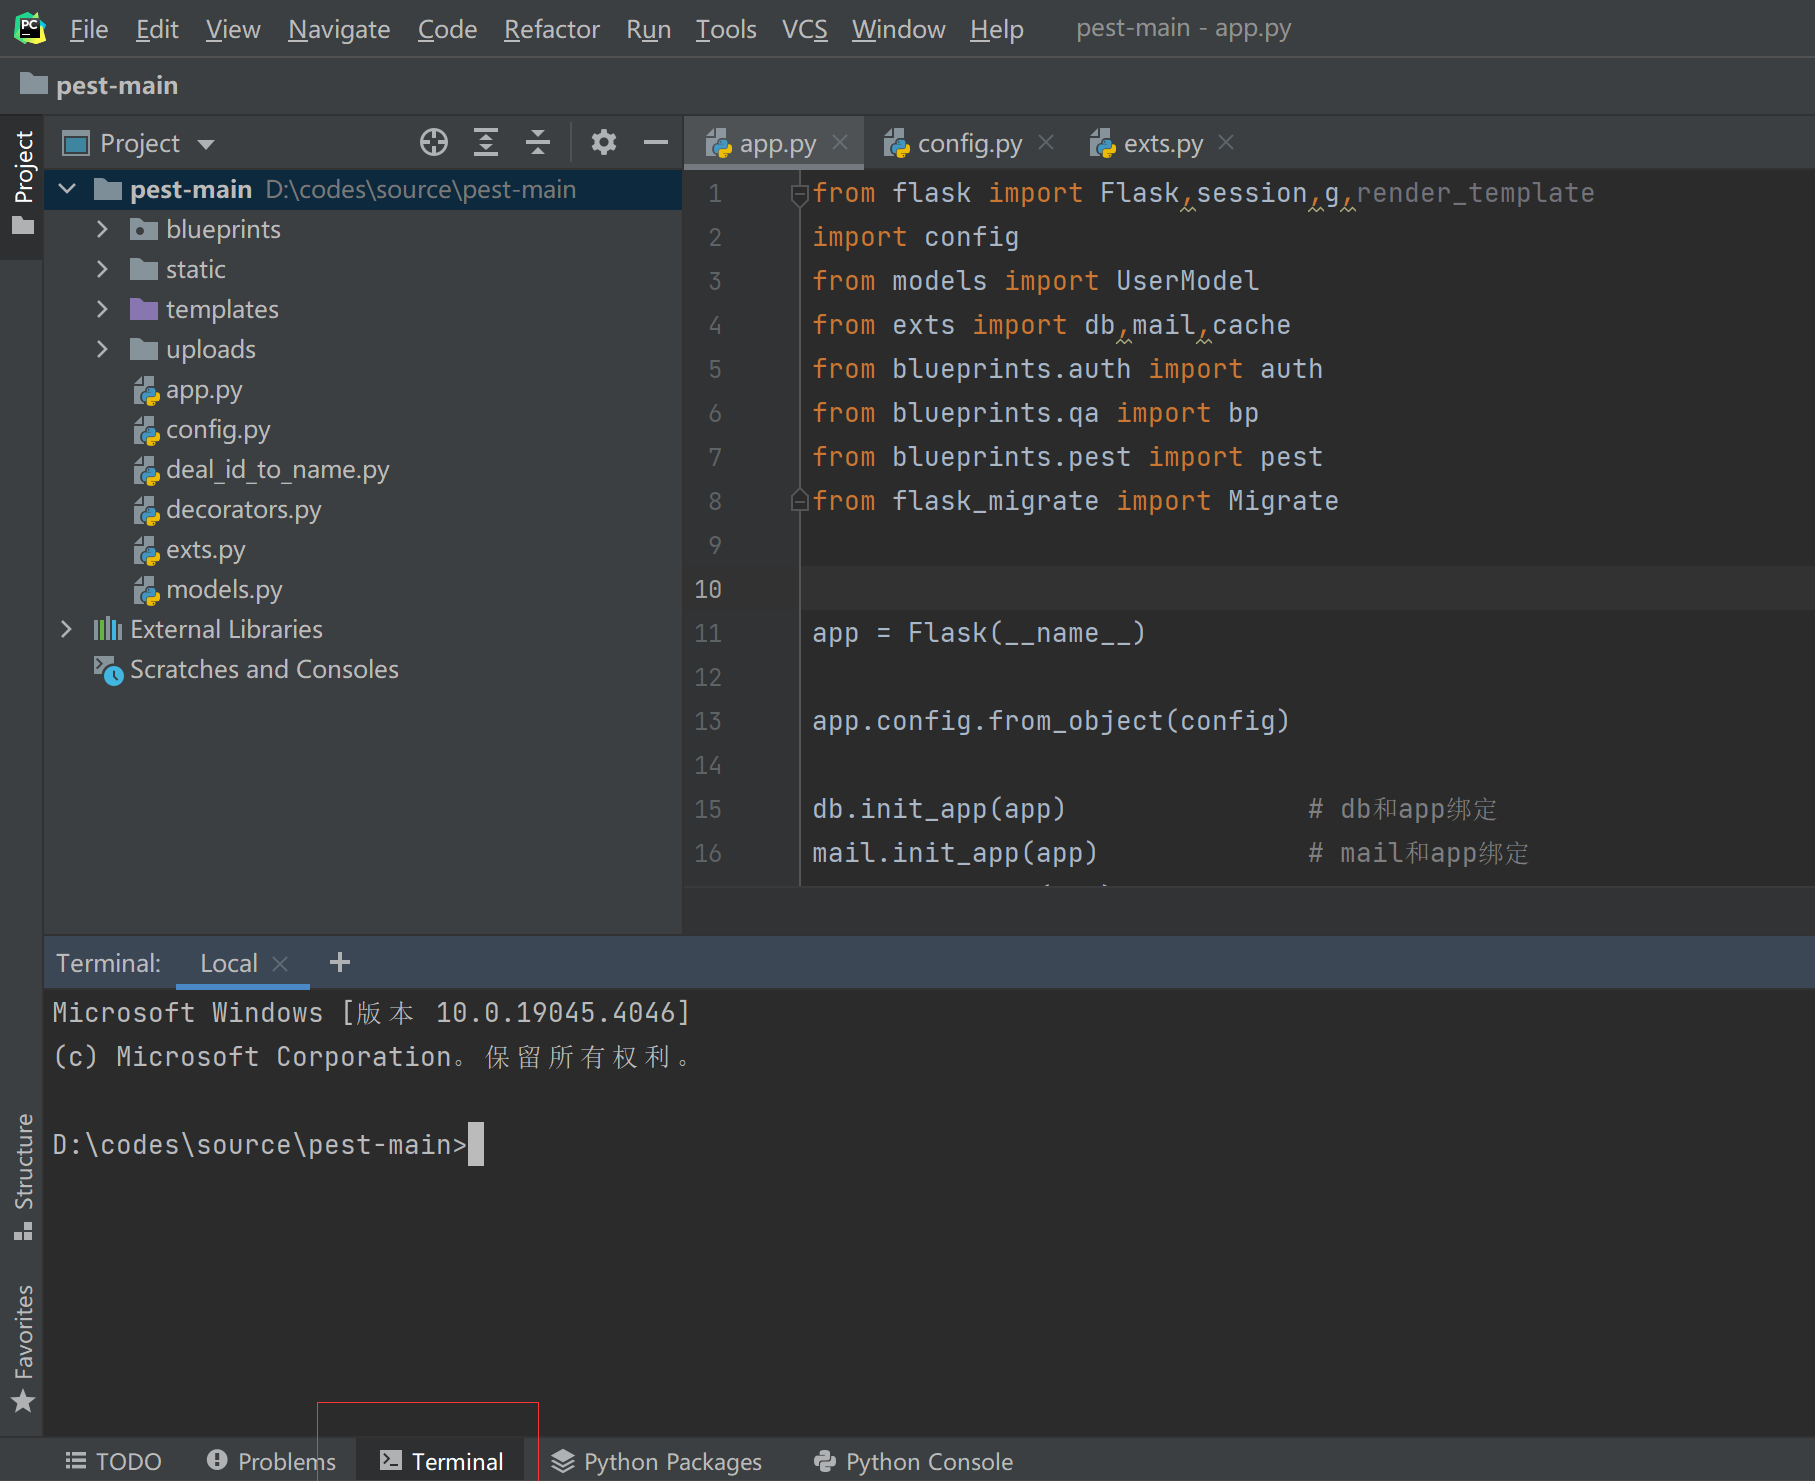Screen dimensions: 1815x1481
Task: Click 'db.init_app(app)' code line
Action: click(x=938, y=809)
